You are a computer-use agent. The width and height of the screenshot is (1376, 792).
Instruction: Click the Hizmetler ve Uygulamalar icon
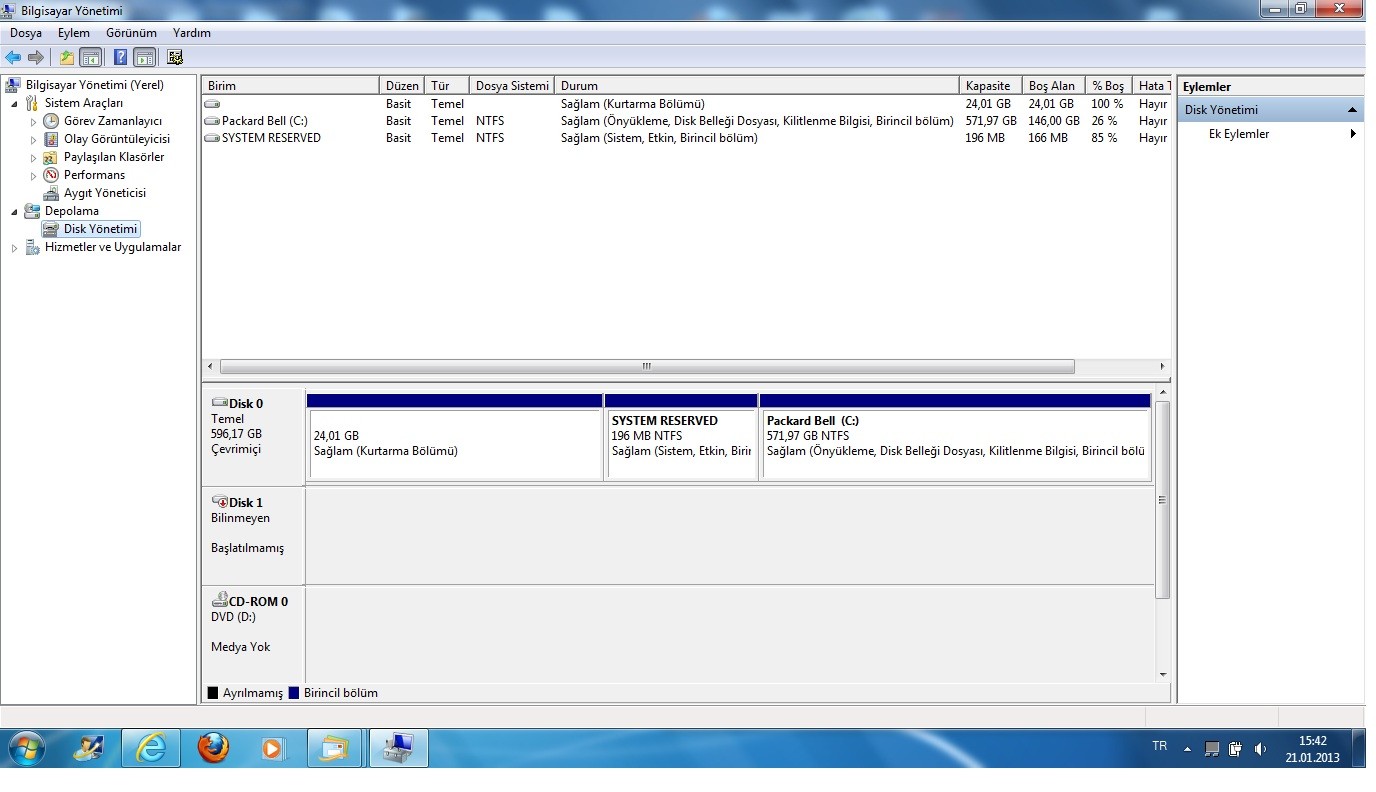pyautogui.click(x=33, y=247)
